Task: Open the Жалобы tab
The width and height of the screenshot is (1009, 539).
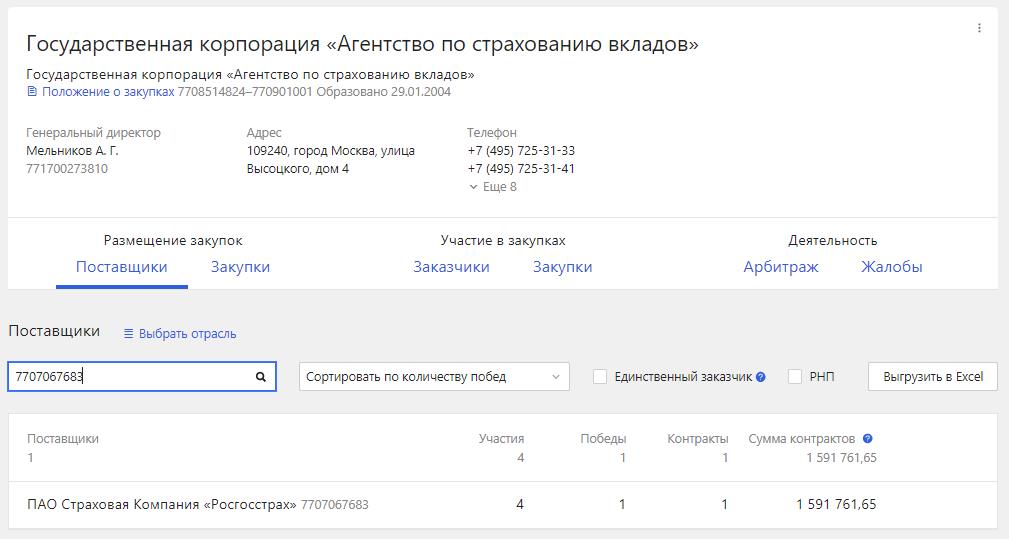Action: [x=891, y=267]
